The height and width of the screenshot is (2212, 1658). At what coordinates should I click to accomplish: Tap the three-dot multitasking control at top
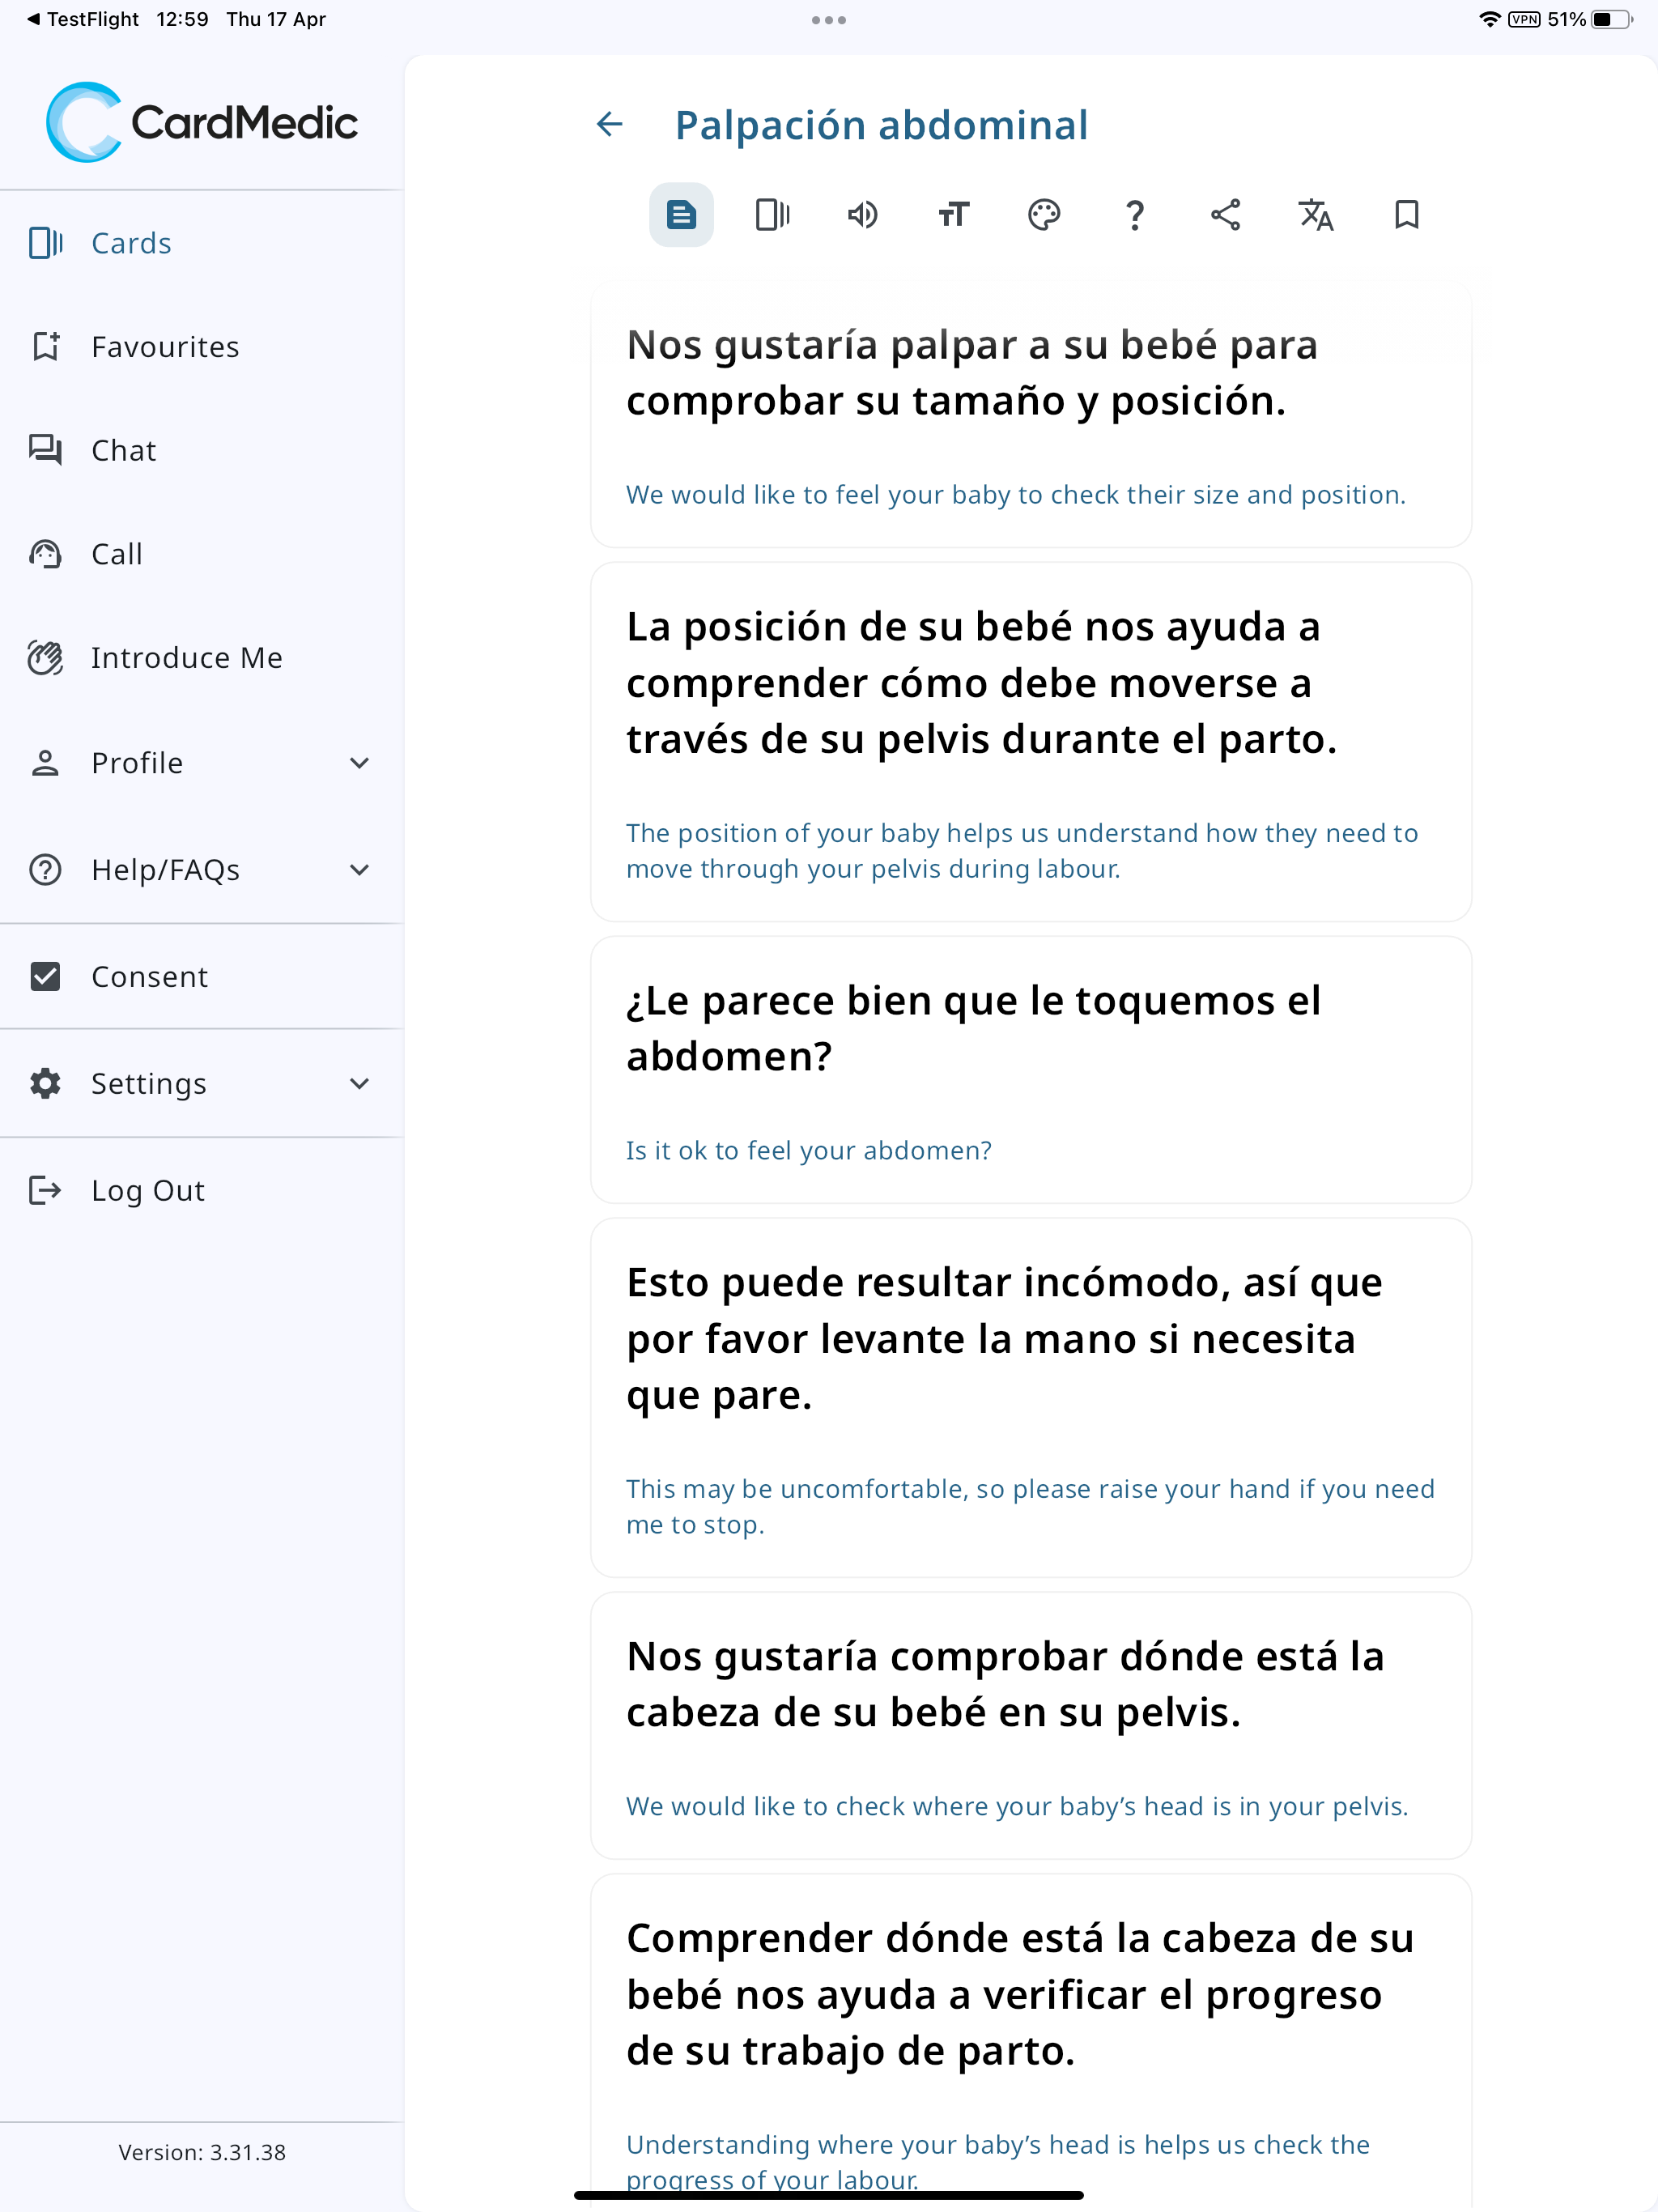coord(828,20)
